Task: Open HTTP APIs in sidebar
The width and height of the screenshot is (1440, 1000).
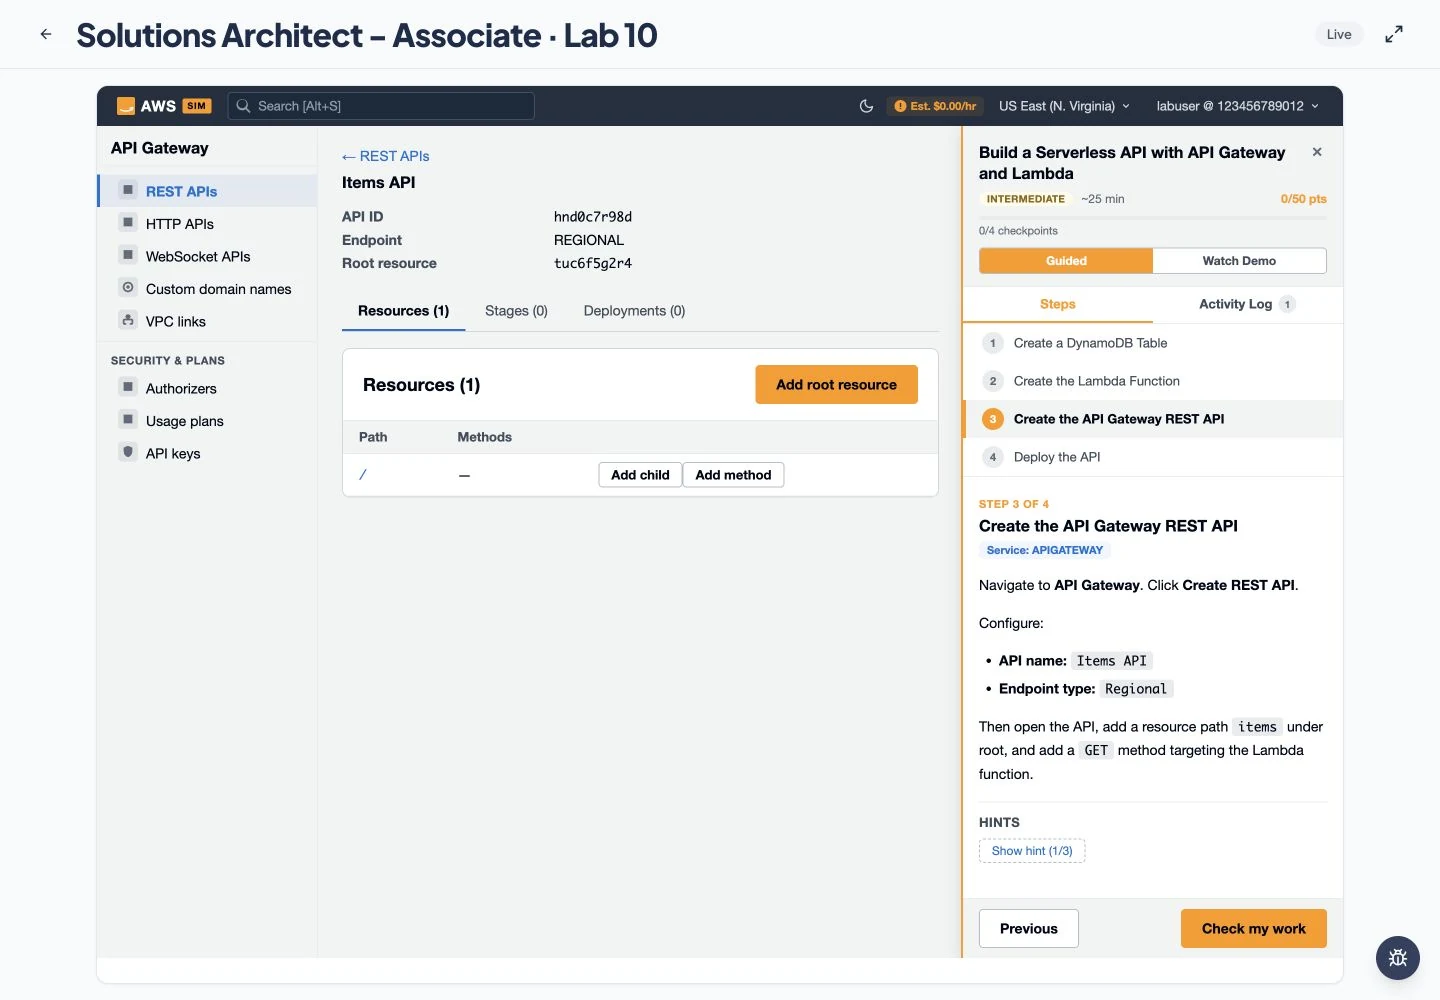Action: pos(207,224)
